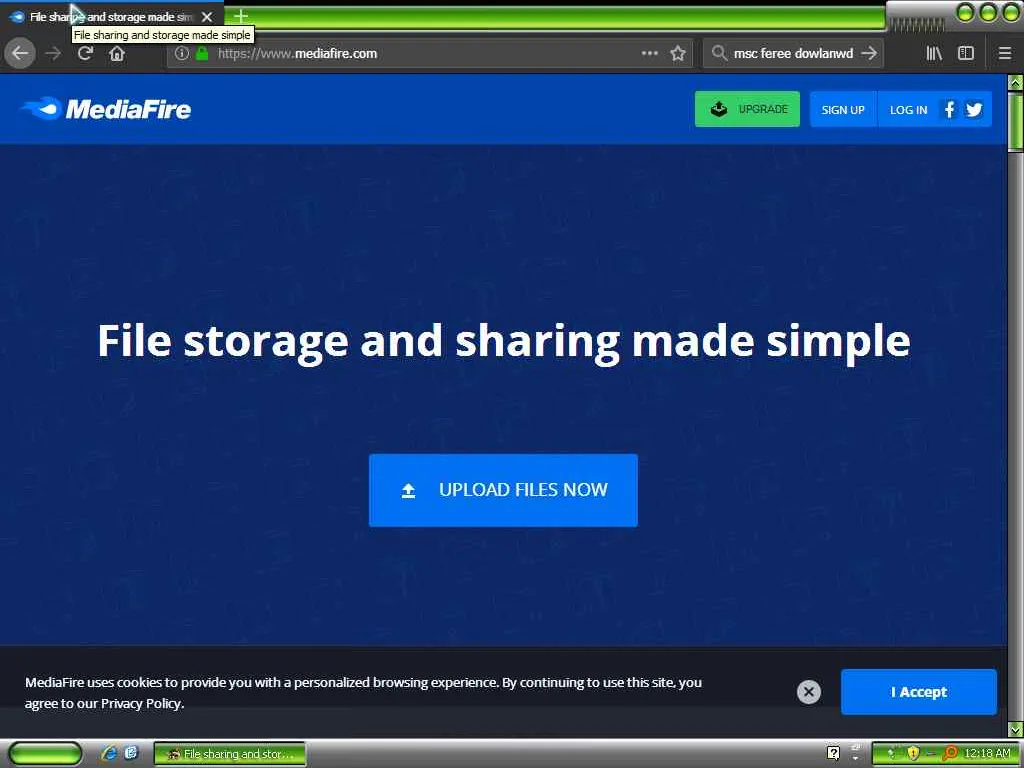Click the search magnifier icon
The height and width of the screenshot is (768, 1024).
coord(719,54)
